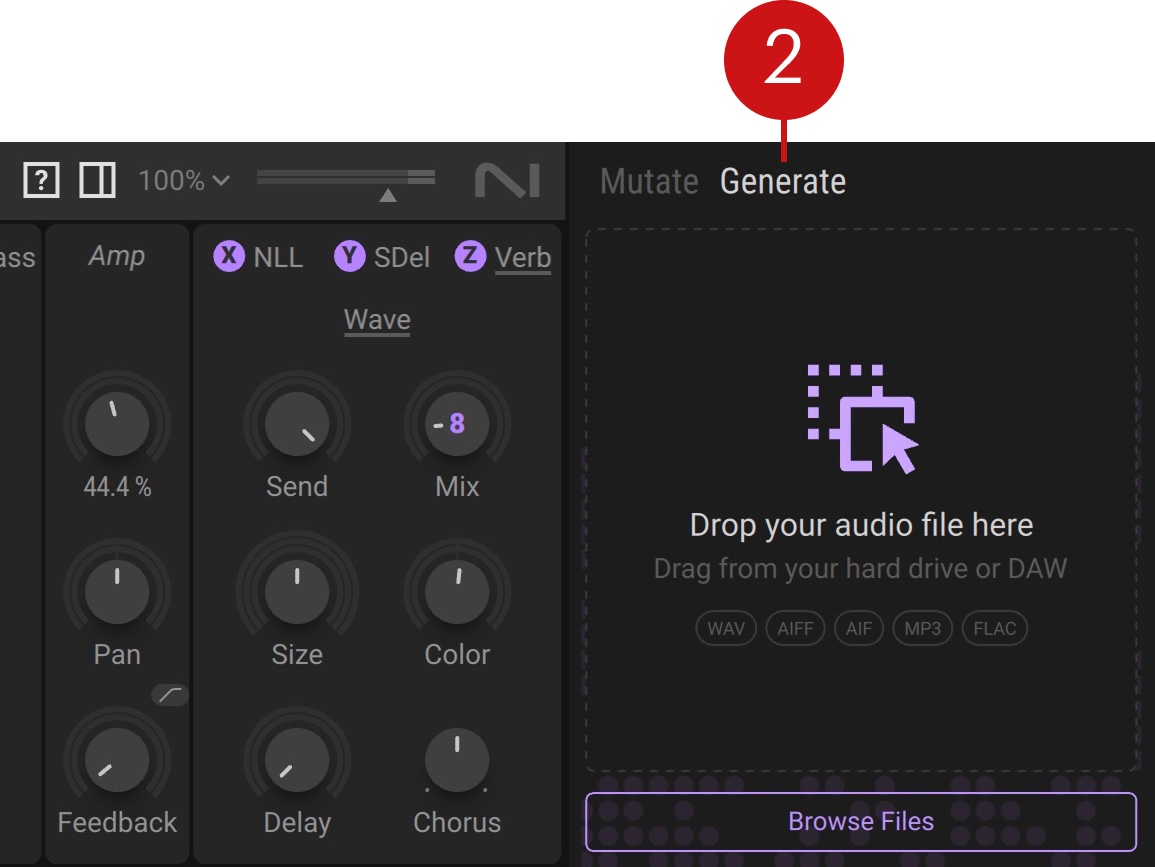Click the Browse Files button
This screenshot has width=1155, height=867.
pyautogui.click(x=861, y=821)
